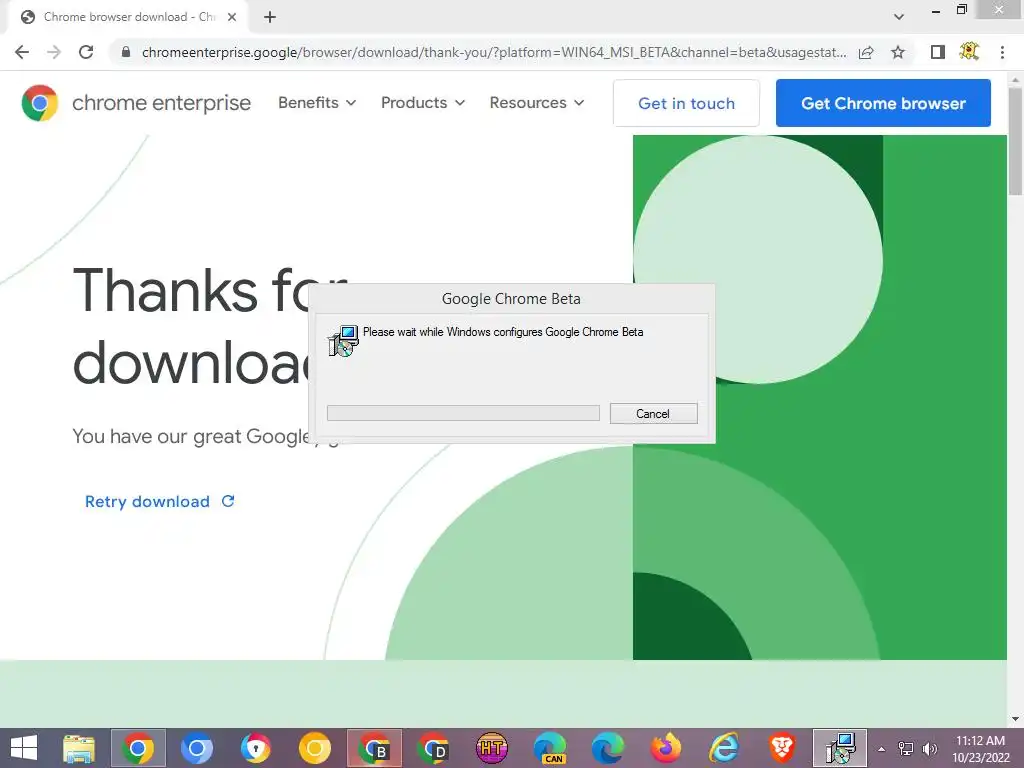Image resolution: width=1024 pixels, height=768 pixels.
Task: Open the HT app in taskbar
Action: (492, 748)
